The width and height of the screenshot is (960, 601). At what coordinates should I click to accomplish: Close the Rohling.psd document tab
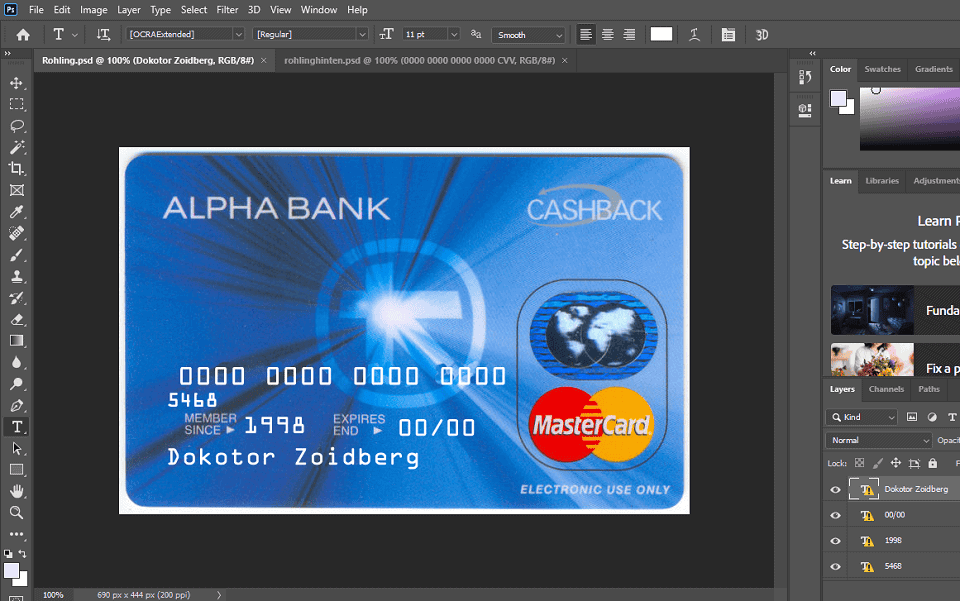click(264, 61)
